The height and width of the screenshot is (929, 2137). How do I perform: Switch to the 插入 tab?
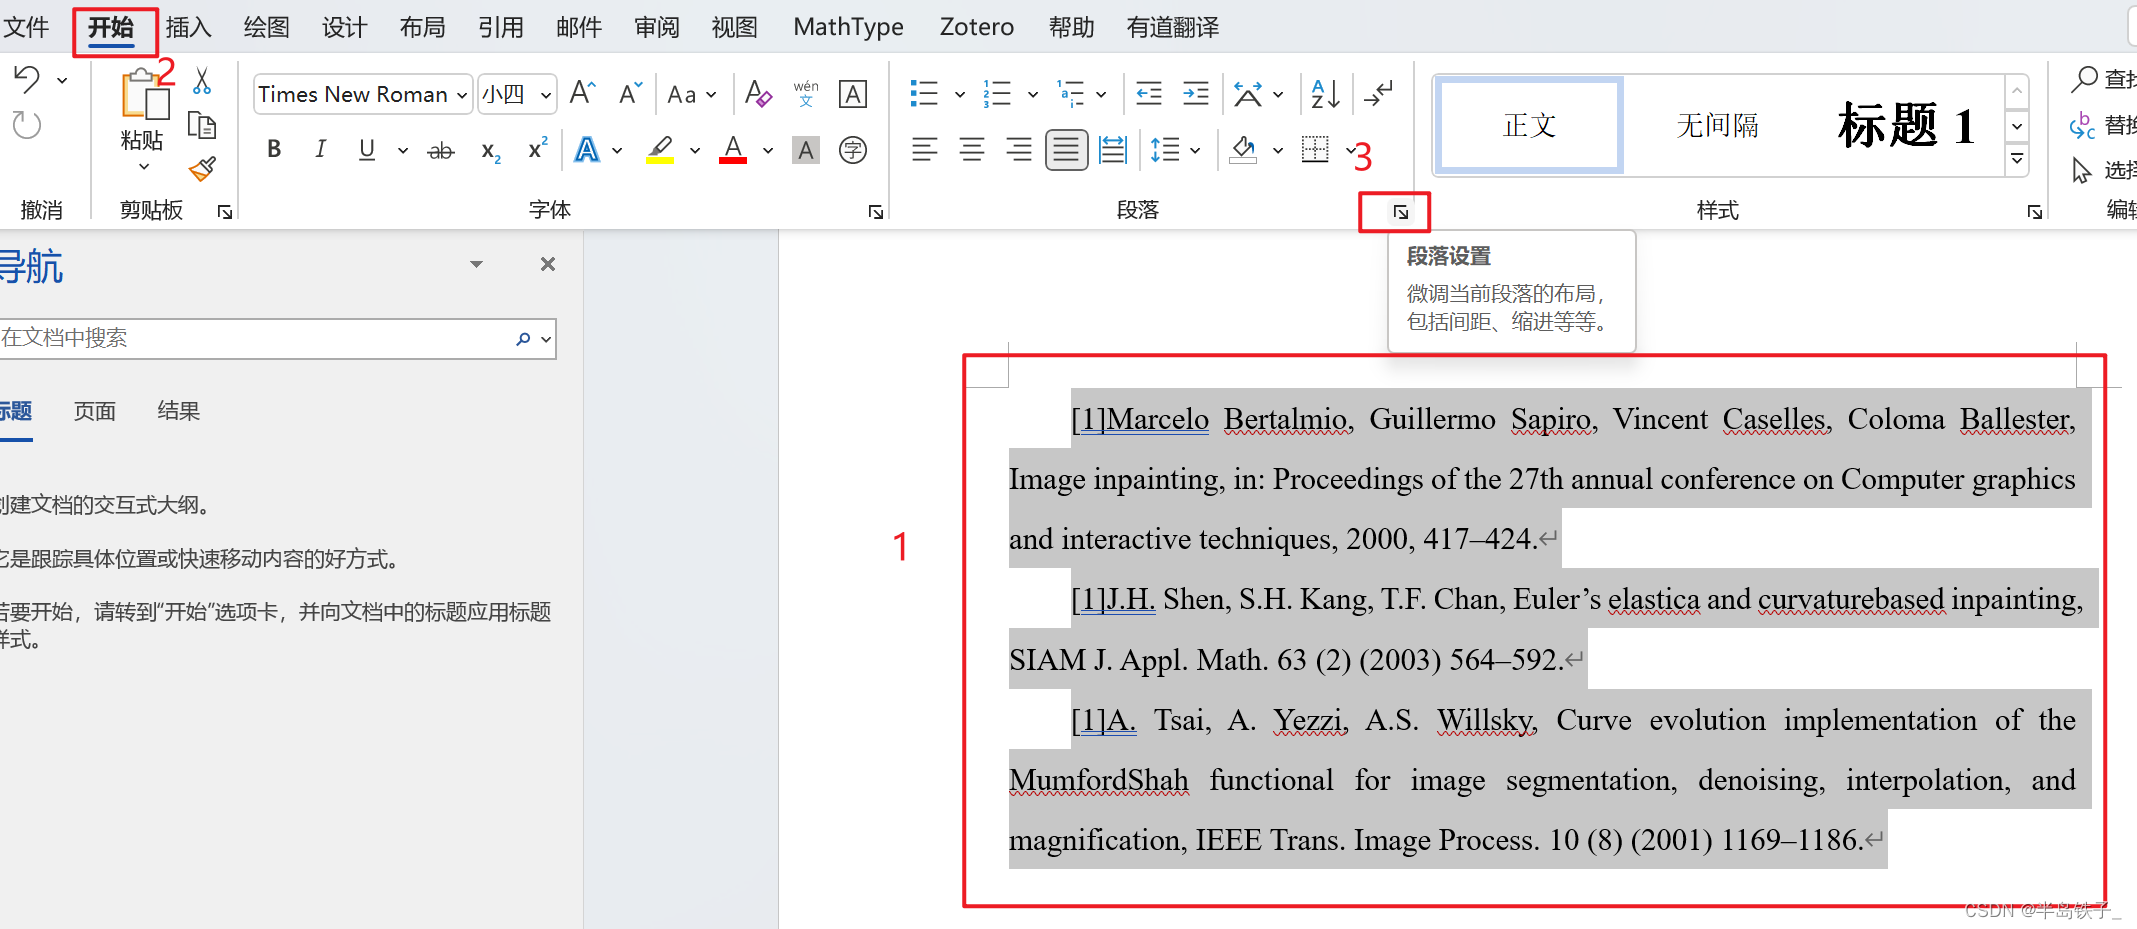pos(188,27)
